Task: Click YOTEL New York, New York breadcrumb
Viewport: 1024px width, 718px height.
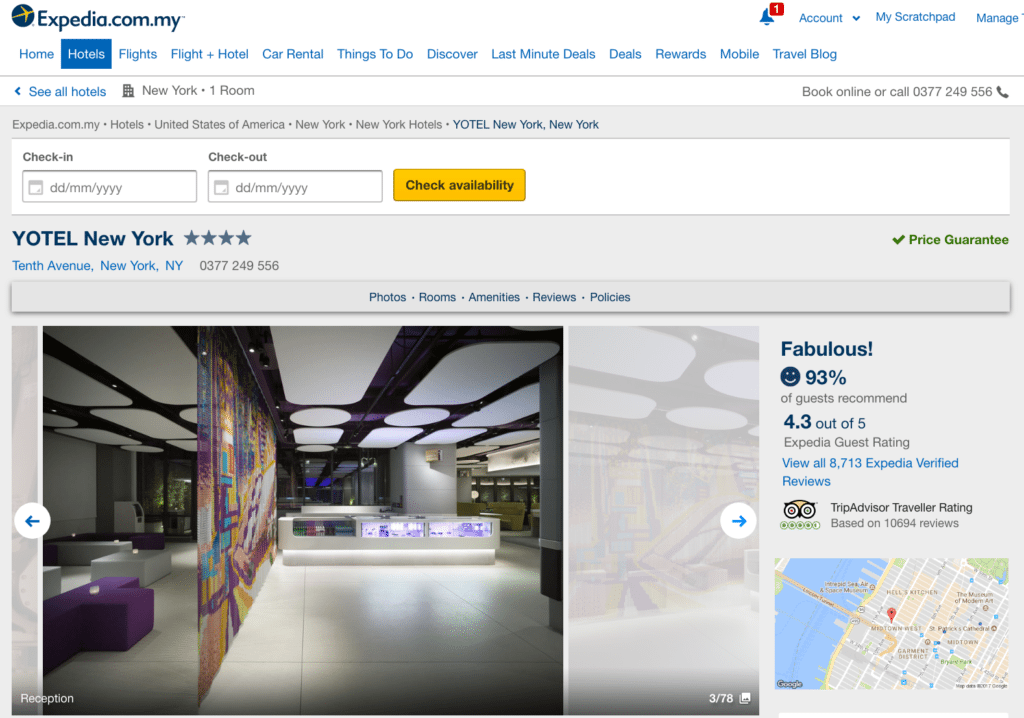Action: click(526, 125)
